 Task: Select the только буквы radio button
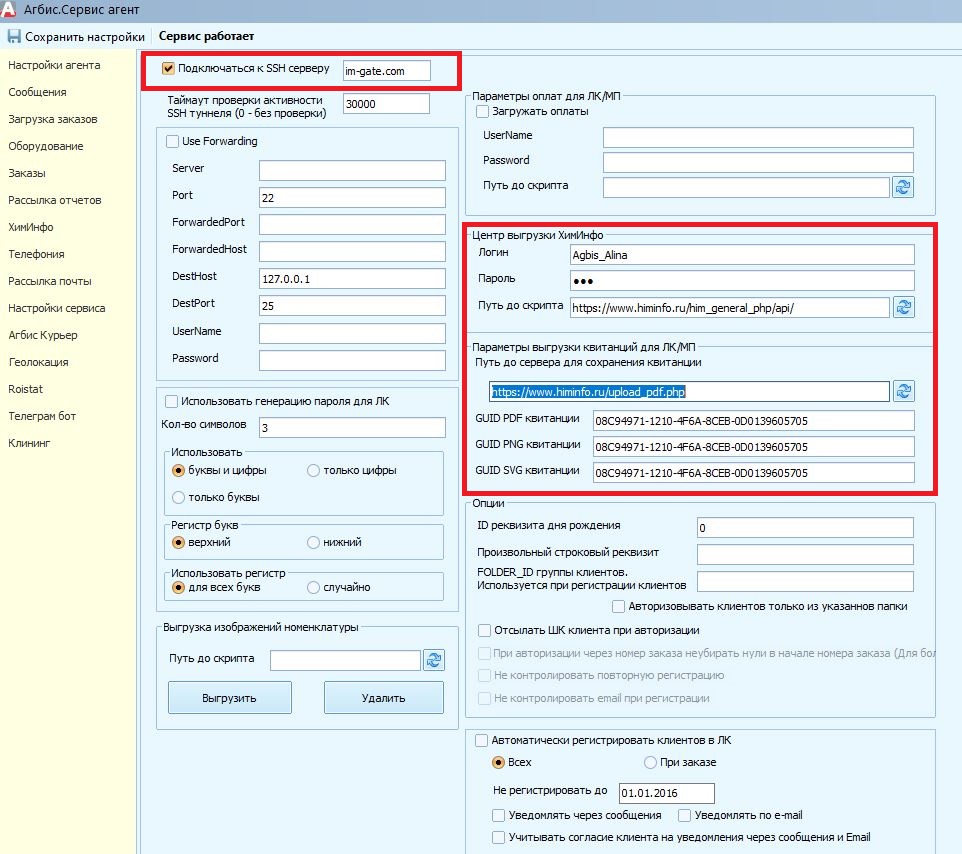coord(179,498)
